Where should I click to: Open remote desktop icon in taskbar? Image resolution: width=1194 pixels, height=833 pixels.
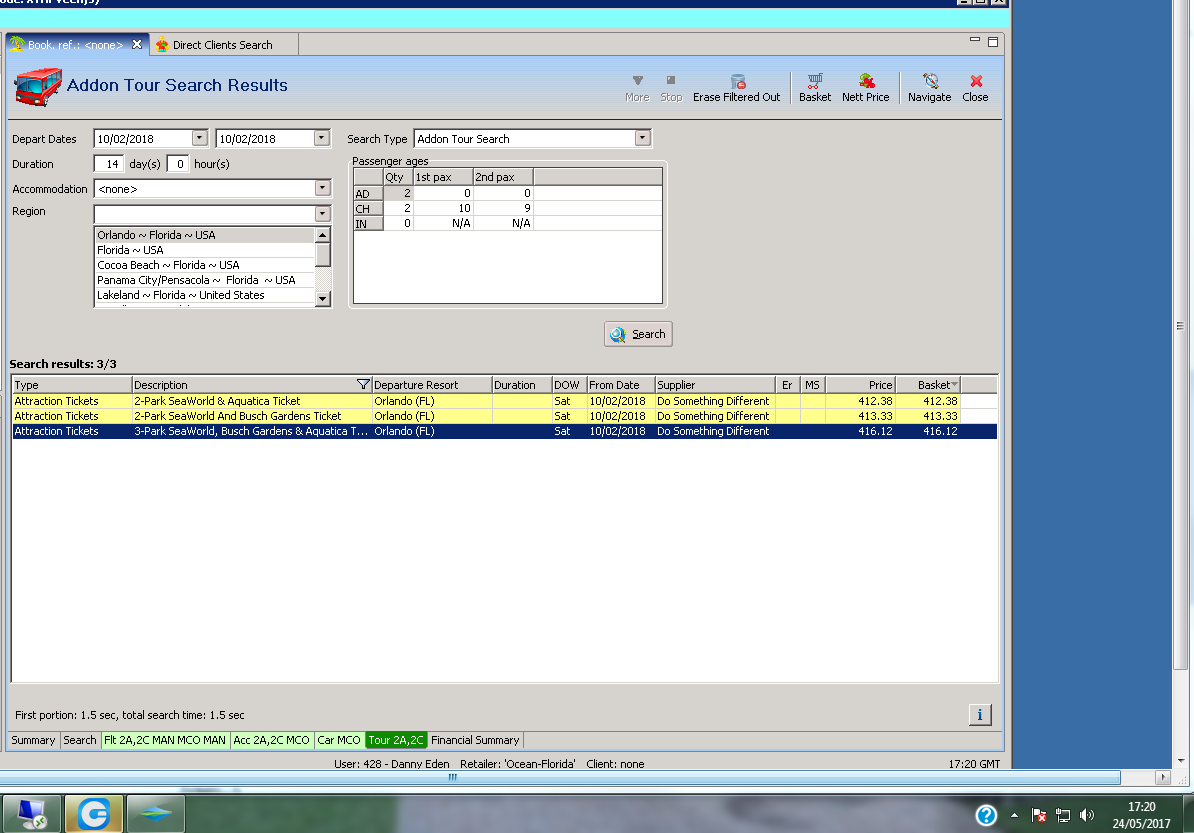32,814
